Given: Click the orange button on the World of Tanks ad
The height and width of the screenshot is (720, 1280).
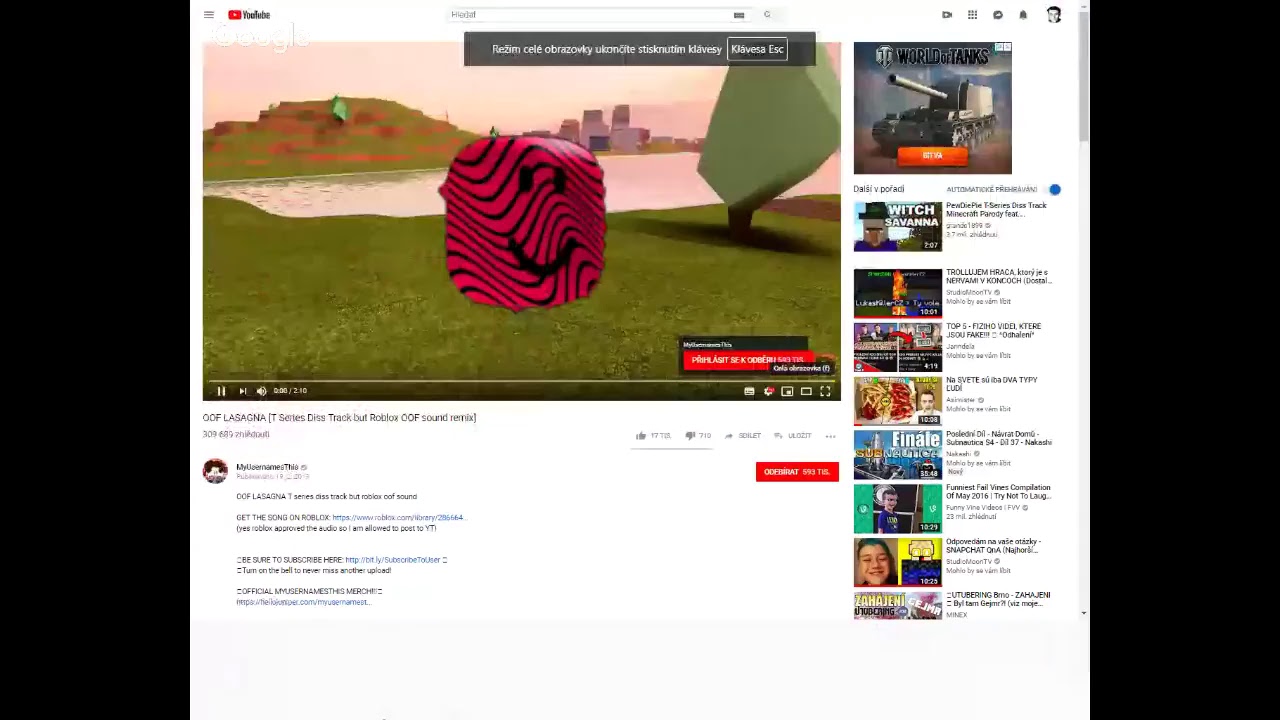Looking at the screenshot, I should coord(932,155).
